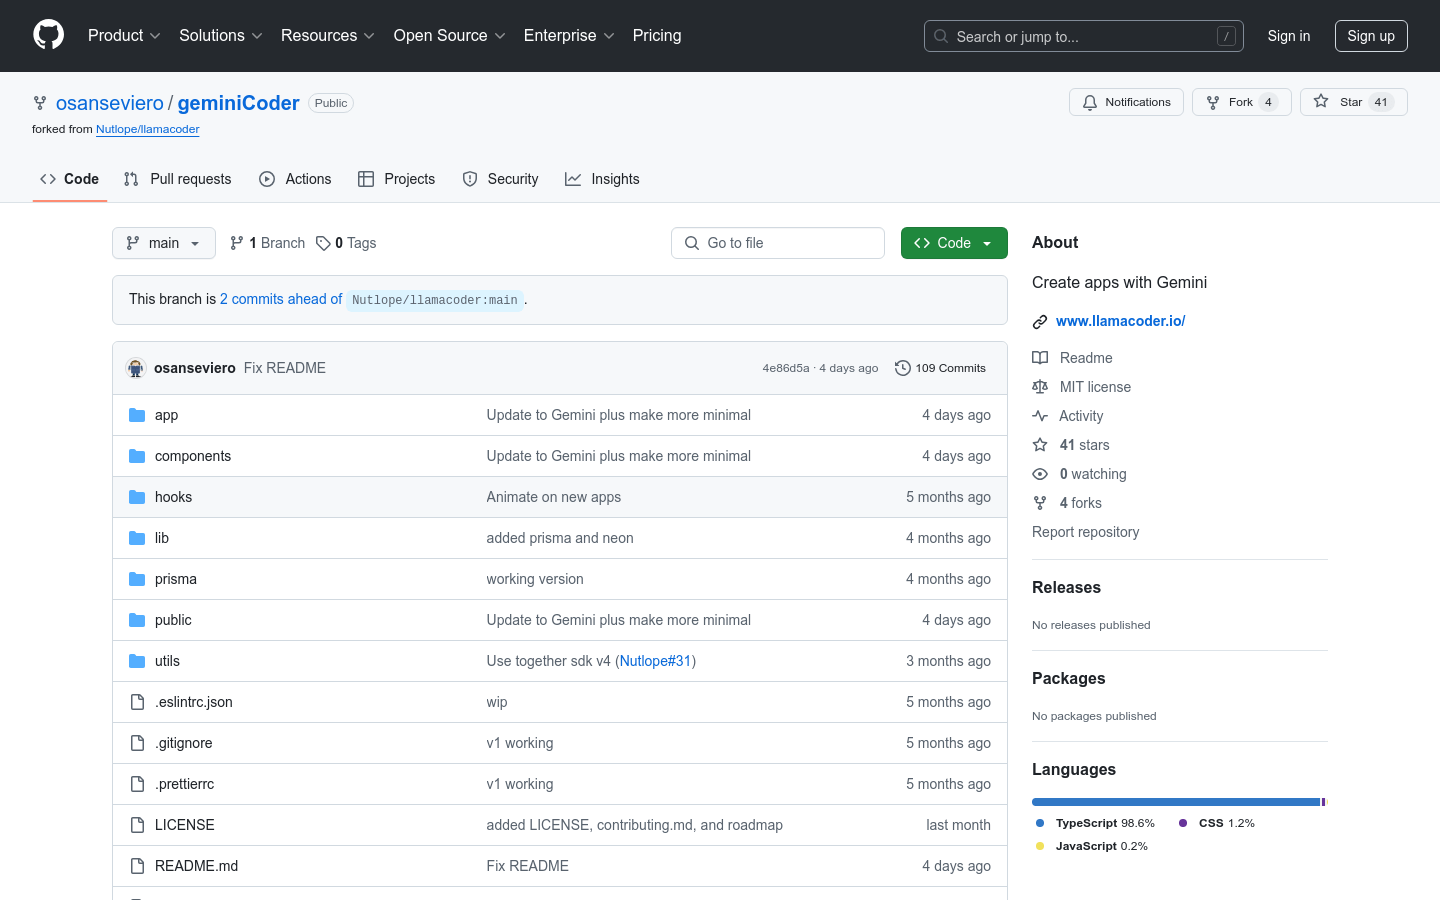
Task: Open the Nutlope/llamacoder forked-from link
Action: point(147,129)
